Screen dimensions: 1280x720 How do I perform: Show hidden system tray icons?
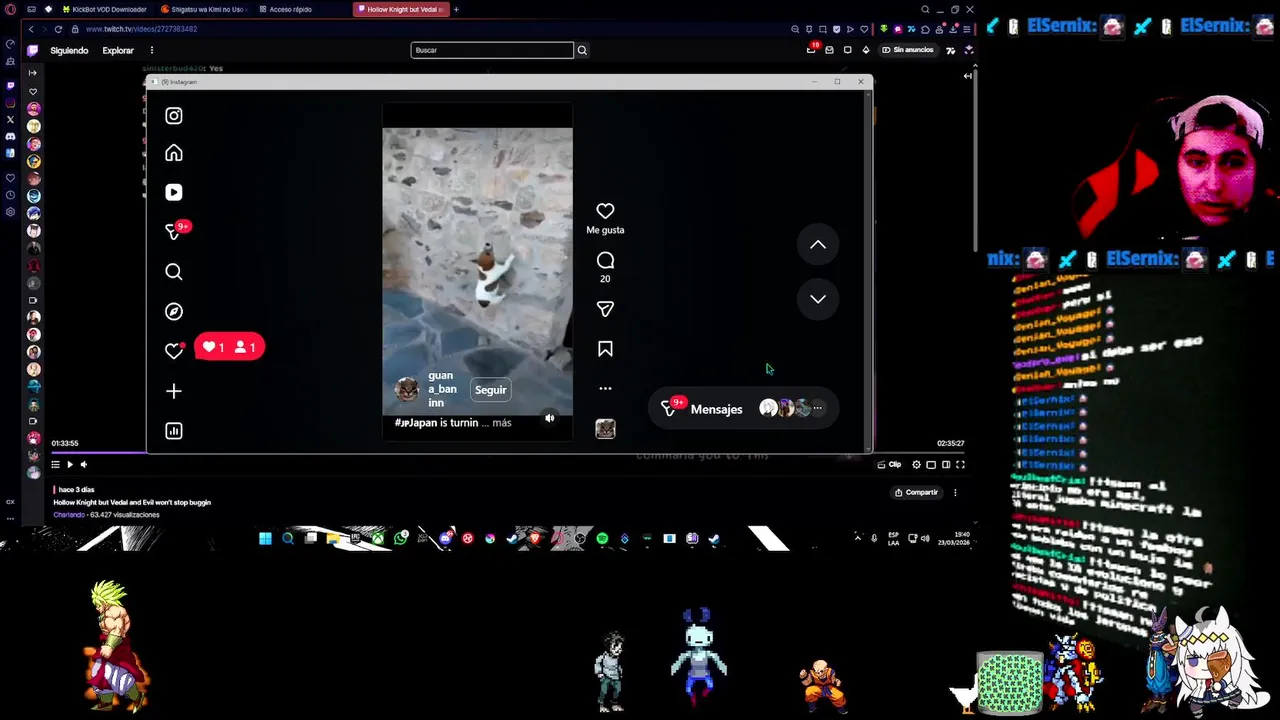point(857,538)
